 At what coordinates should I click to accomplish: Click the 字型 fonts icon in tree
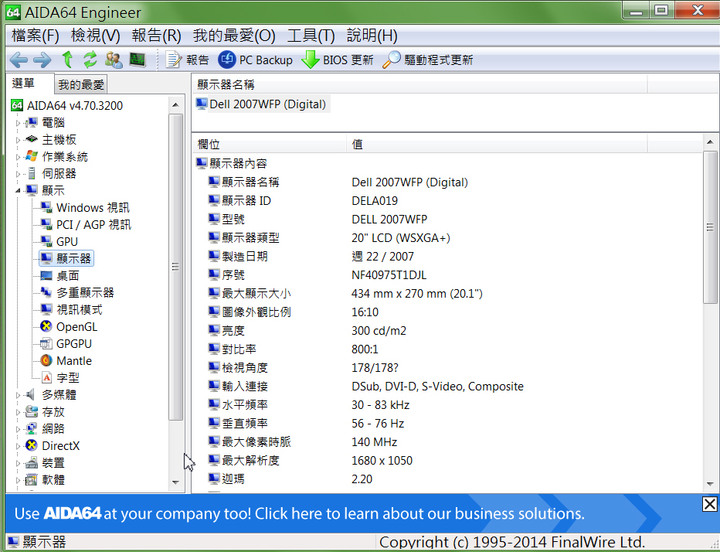tap(46, 377)
